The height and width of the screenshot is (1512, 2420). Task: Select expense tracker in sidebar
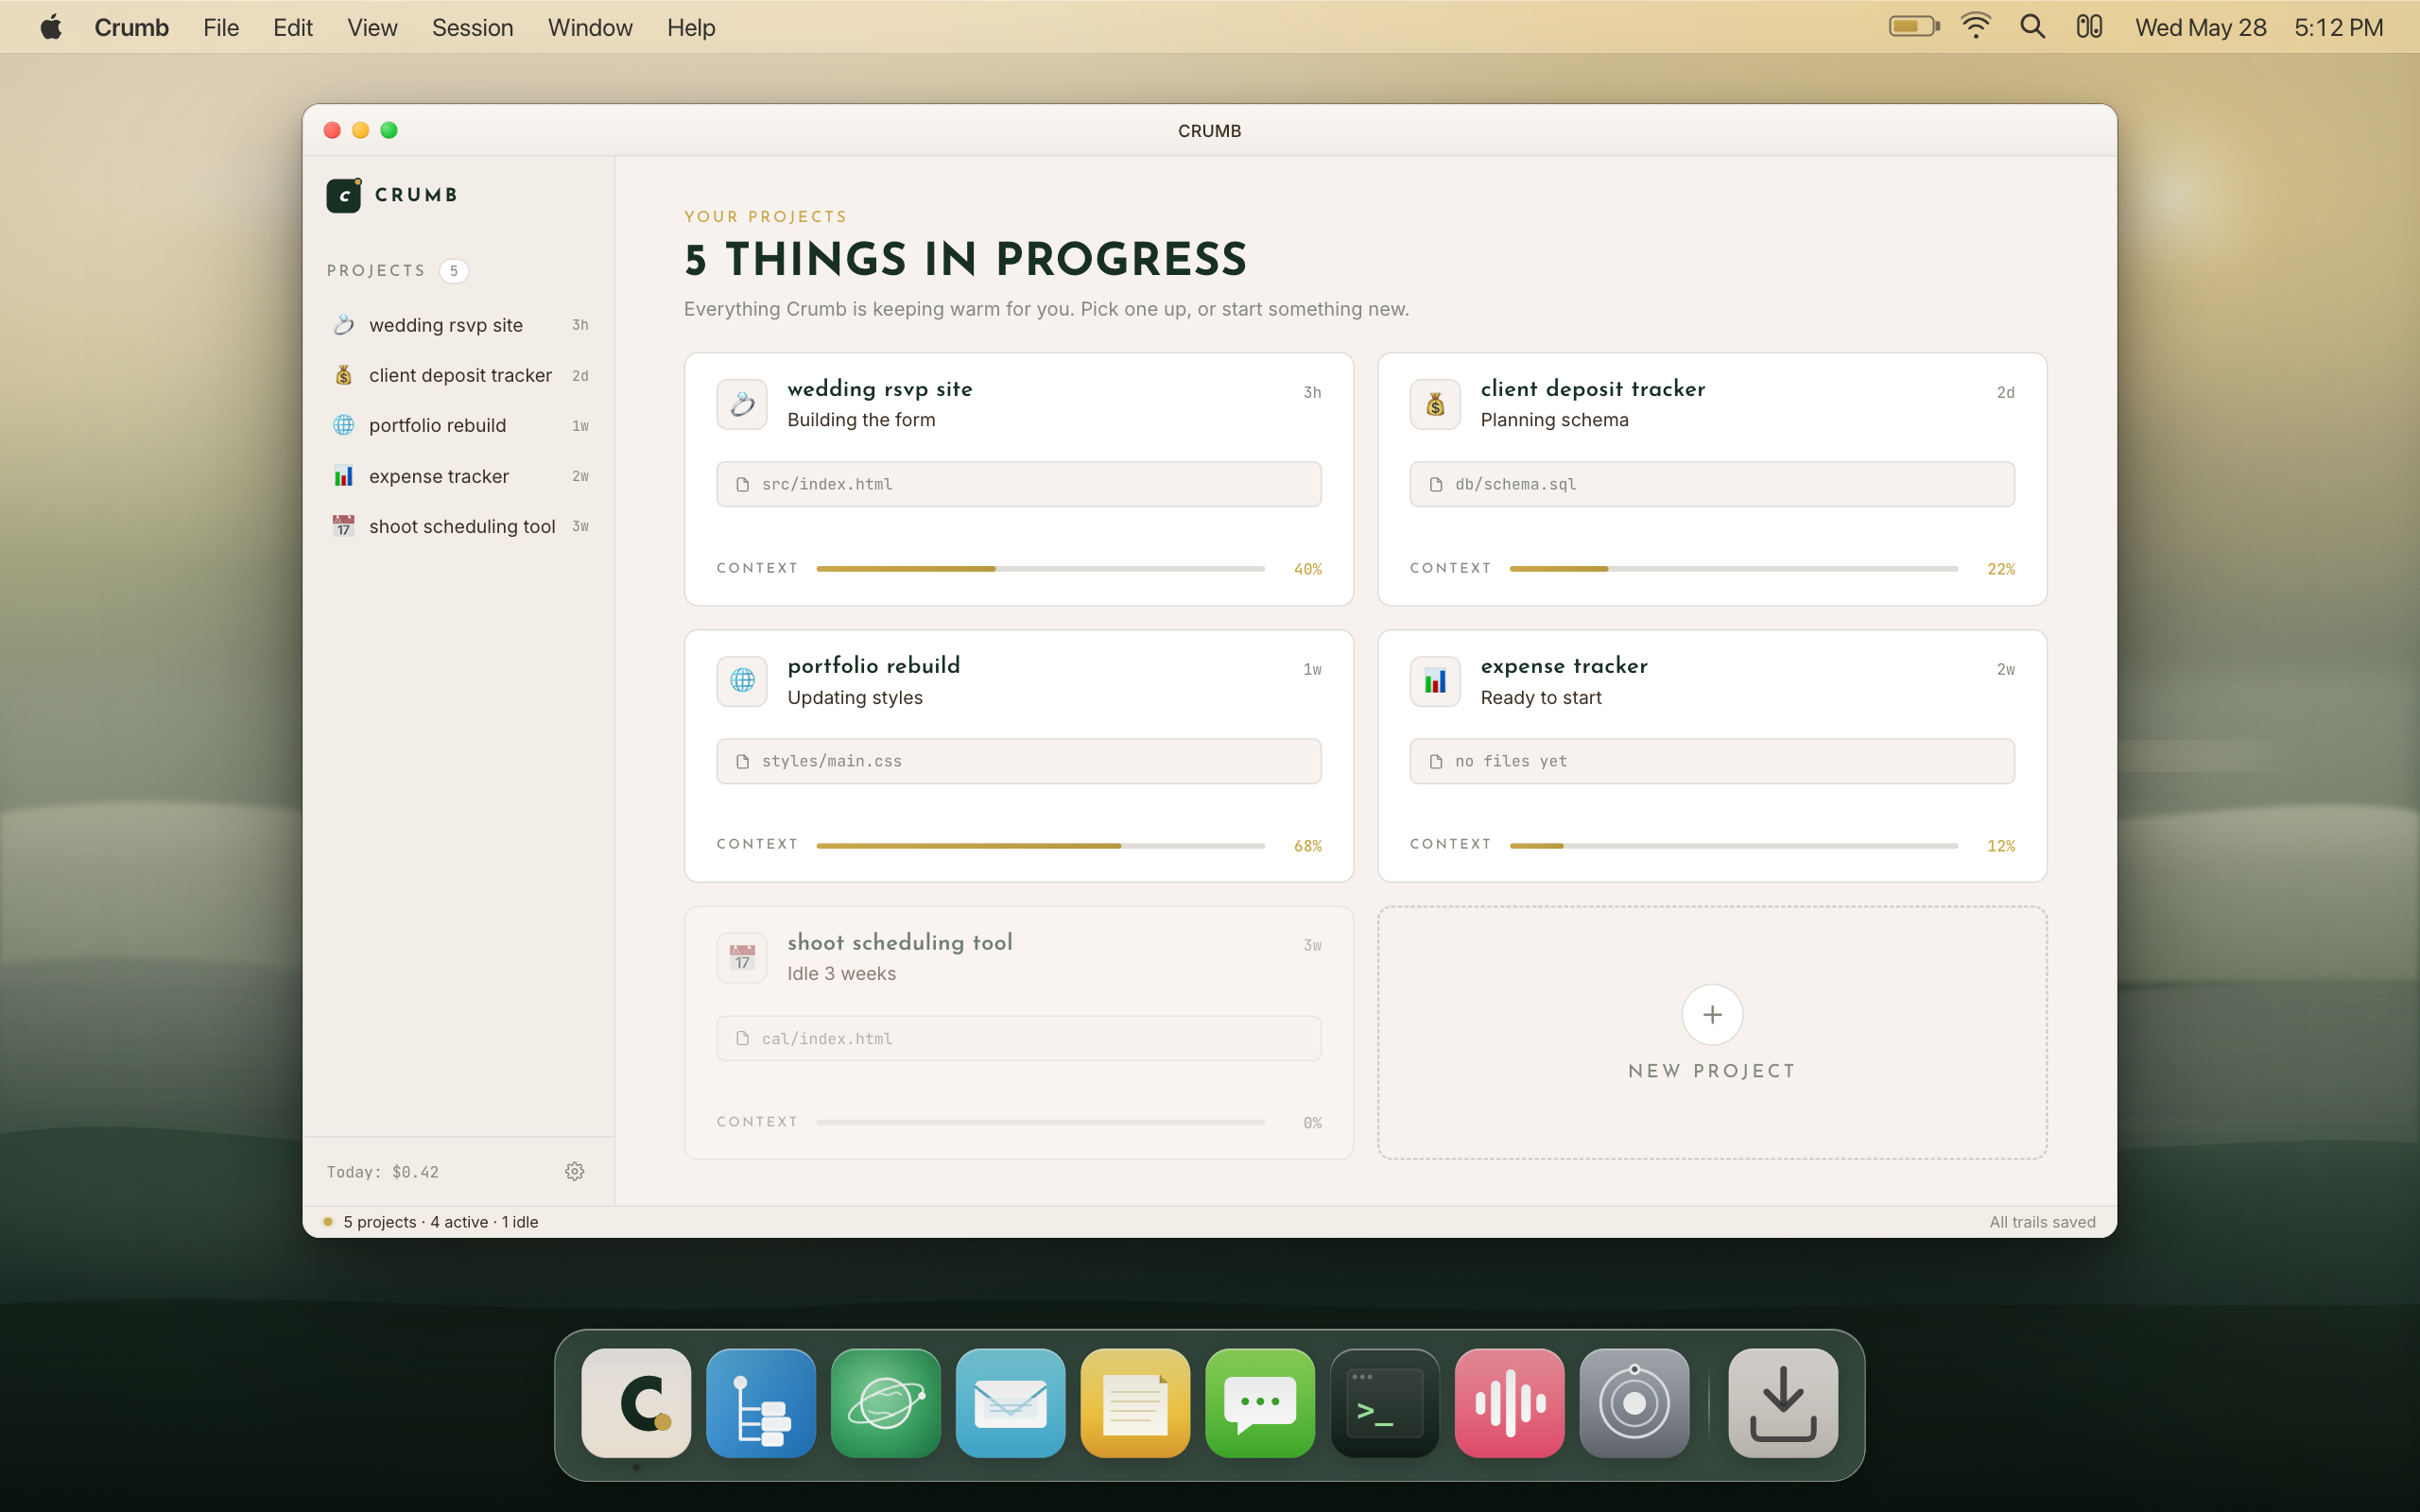coord(459,476)
